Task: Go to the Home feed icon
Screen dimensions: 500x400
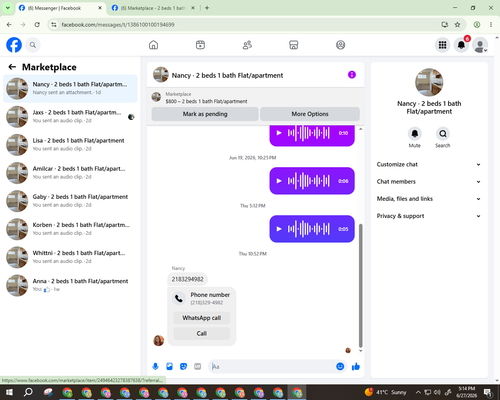Action: (x=153, y=45)
